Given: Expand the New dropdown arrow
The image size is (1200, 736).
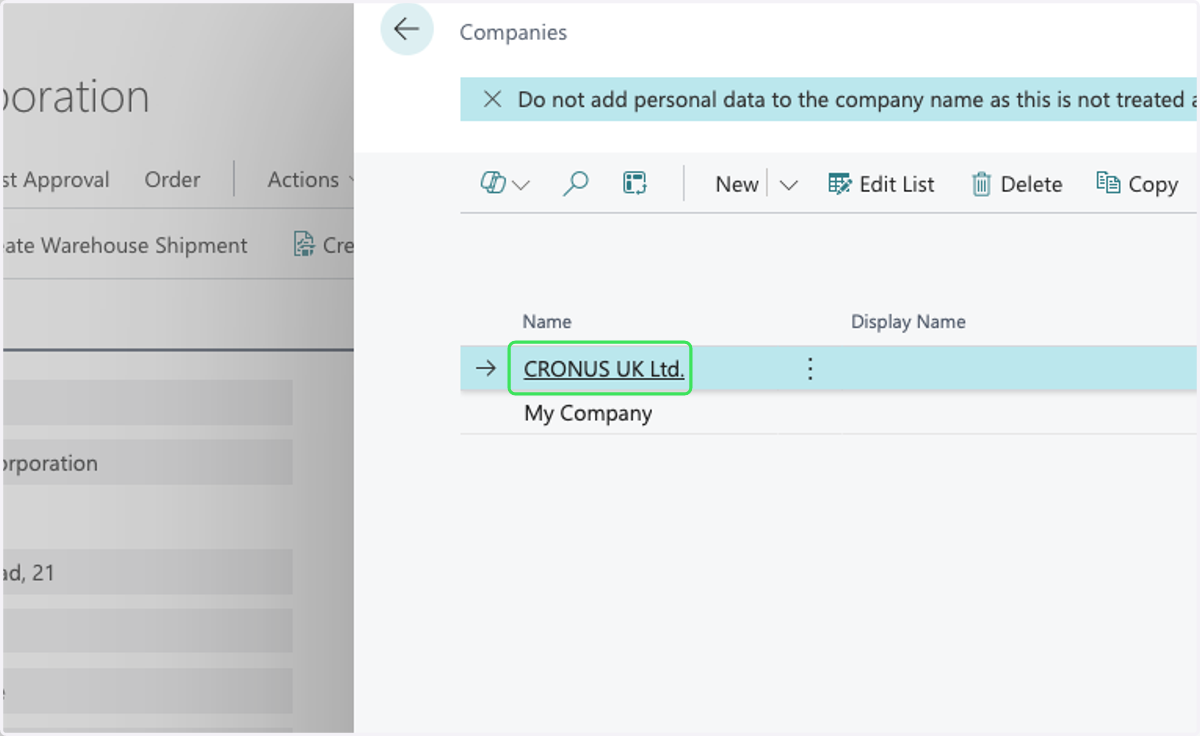Looking at the screenshot, I should pyautogui.click(x=788, y=184).
